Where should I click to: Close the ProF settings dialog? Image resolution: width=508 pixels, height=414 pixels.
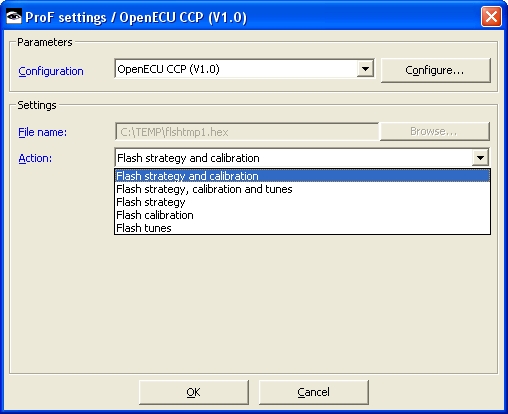click(491, 16)
